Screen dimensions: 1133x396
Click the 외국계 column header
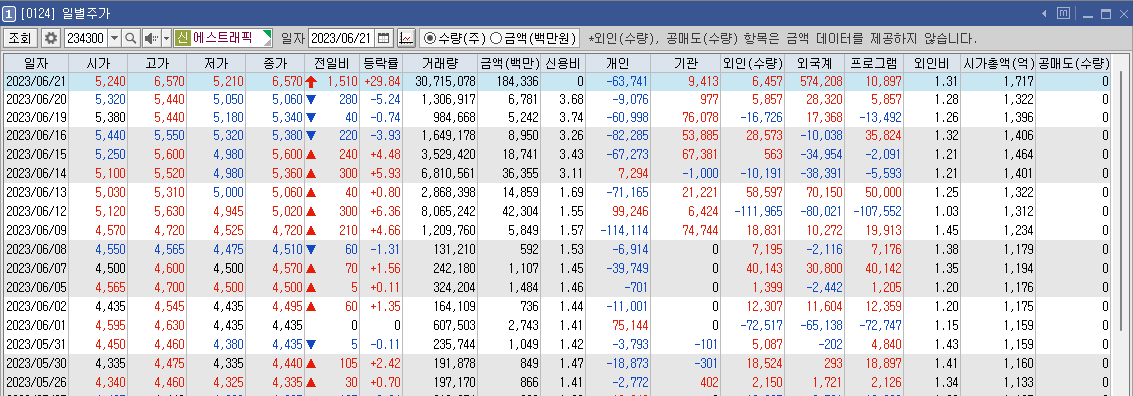(814, 64)
